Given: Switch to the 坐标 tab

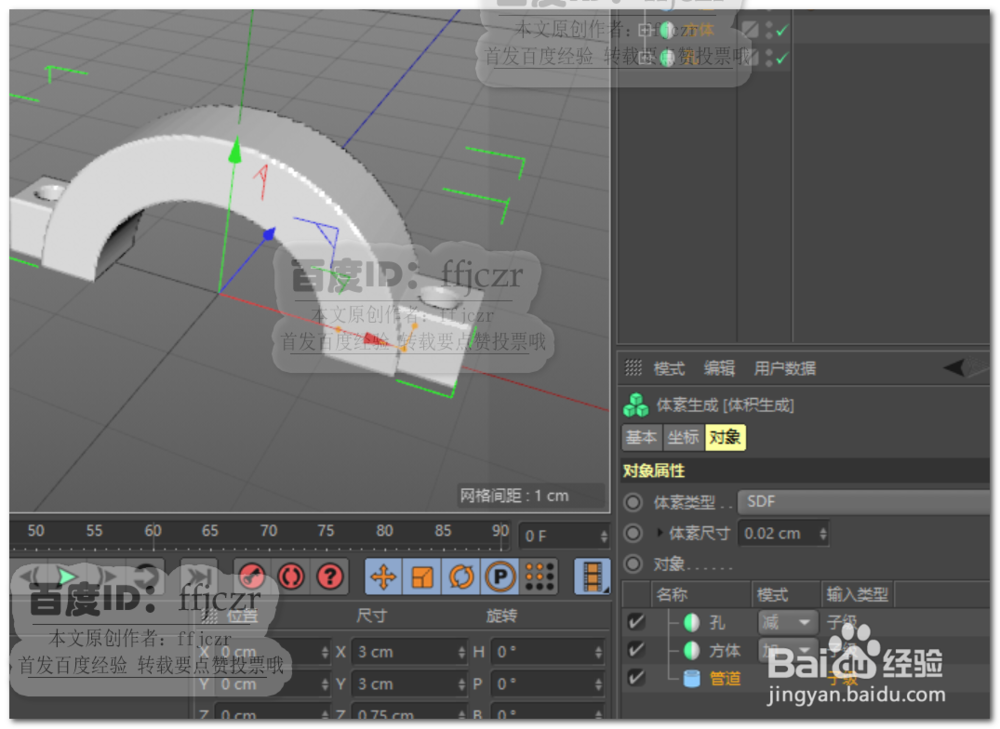Looking at the screenshot, I should point(683,438).
